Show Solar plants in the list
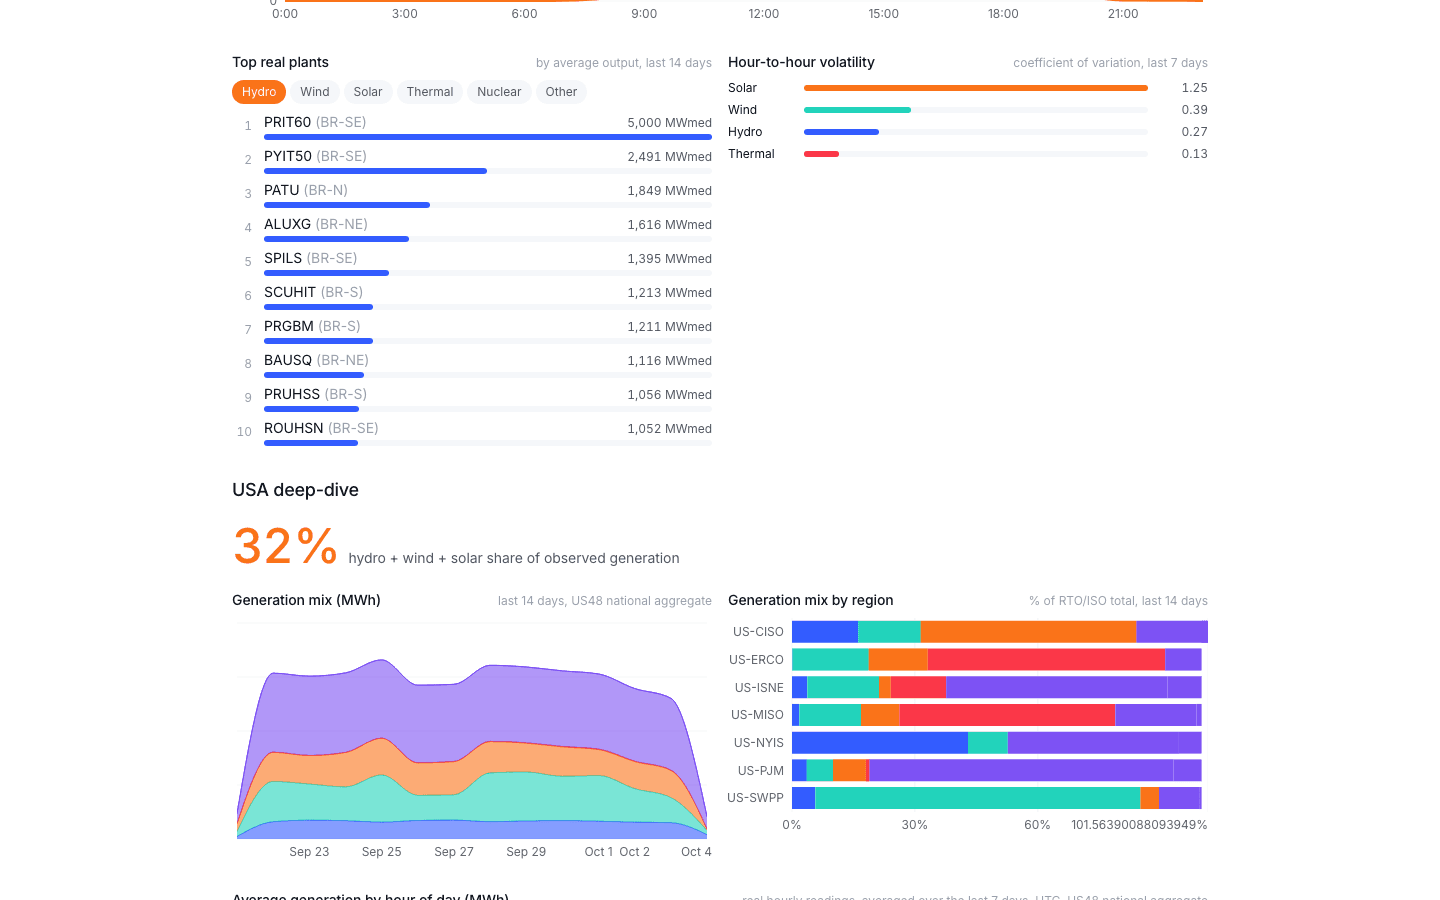 368,92
